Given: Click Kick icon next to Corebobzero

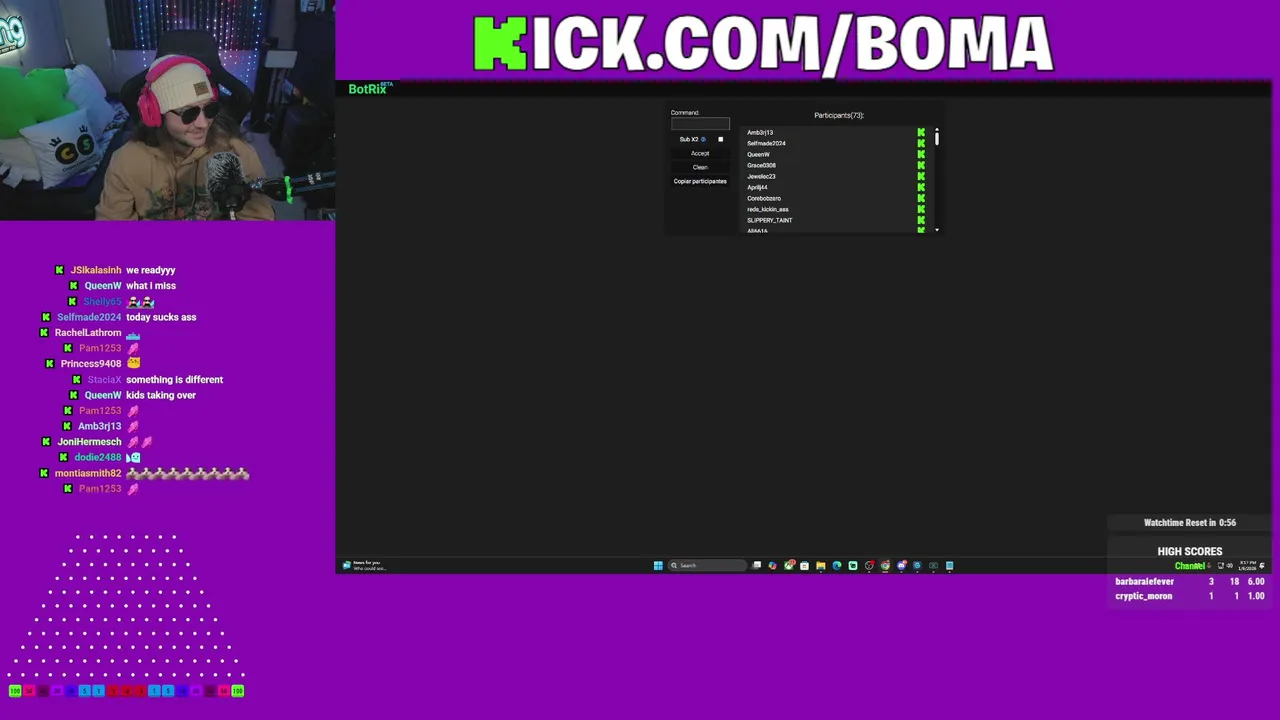Looking at the screenshot, I should pyautogui.click(x=921, y=198).
